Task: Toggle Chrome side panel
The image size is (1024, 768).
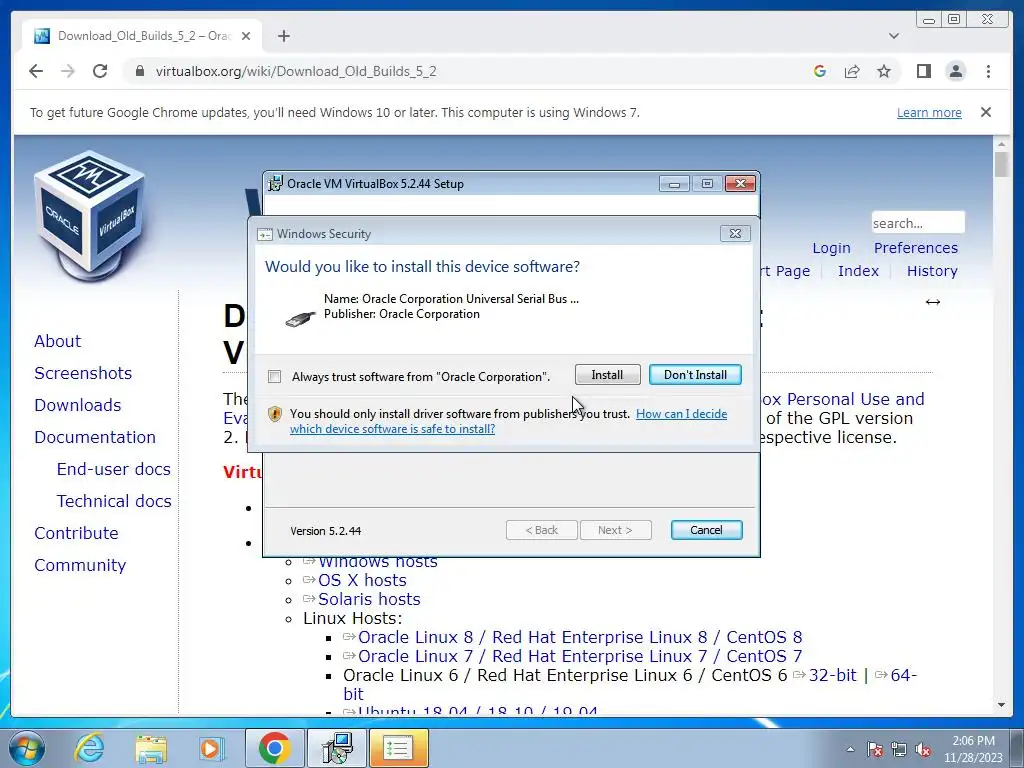Action: coord(923,71)
